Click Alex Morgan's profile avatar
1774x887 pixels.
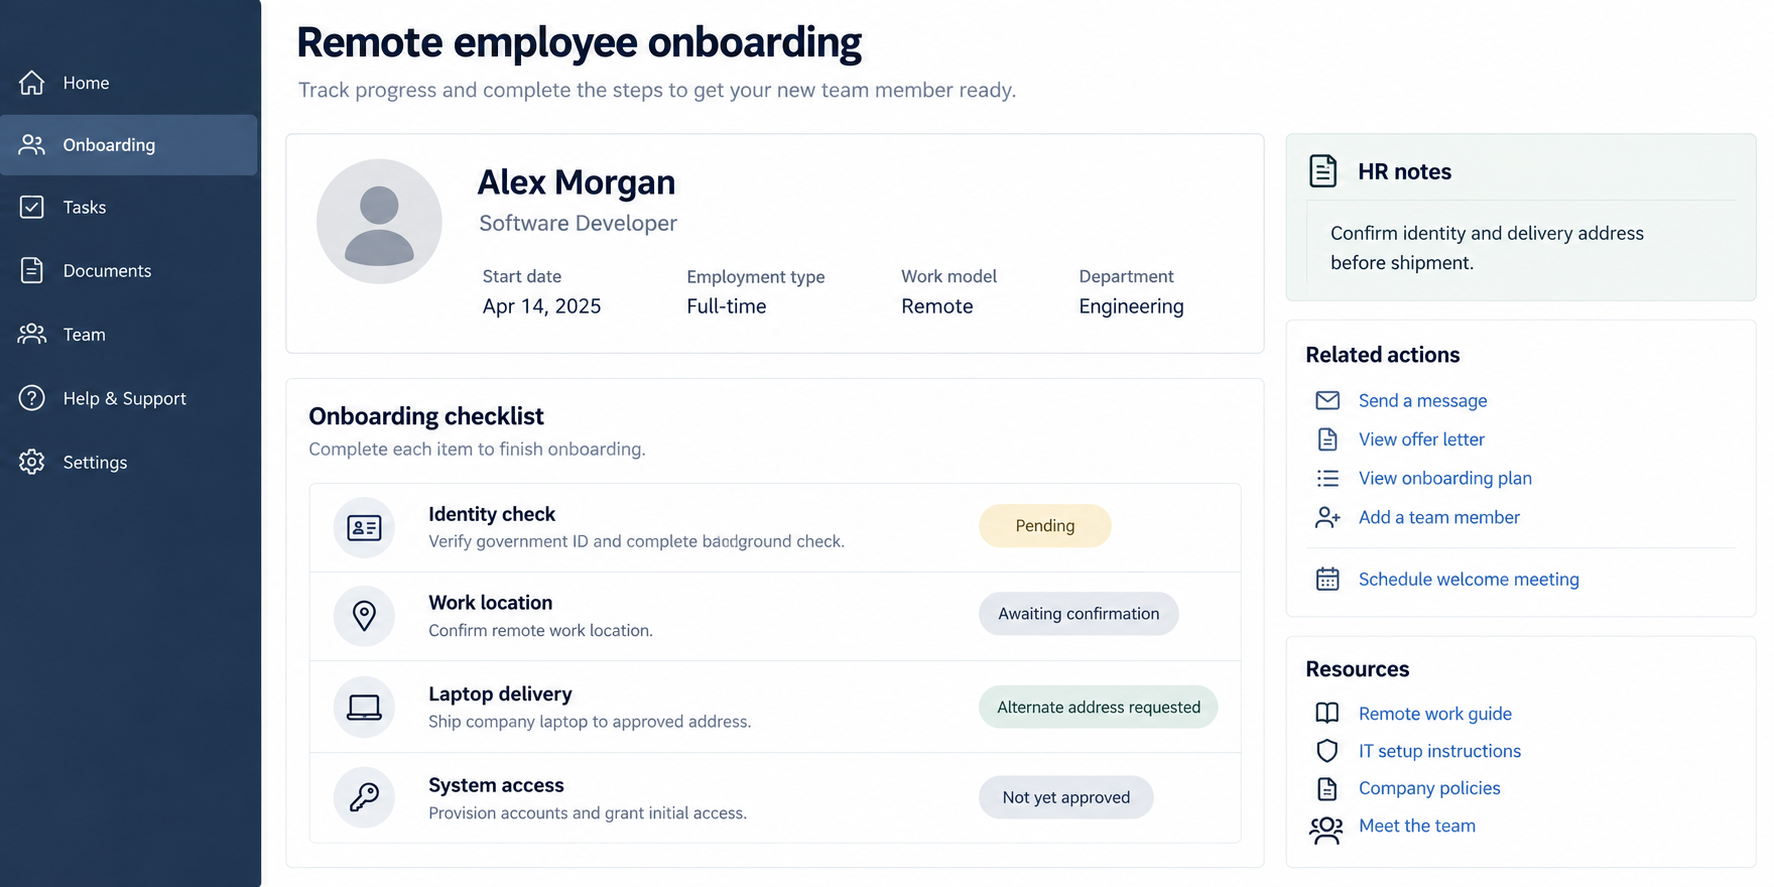point(379,221)
